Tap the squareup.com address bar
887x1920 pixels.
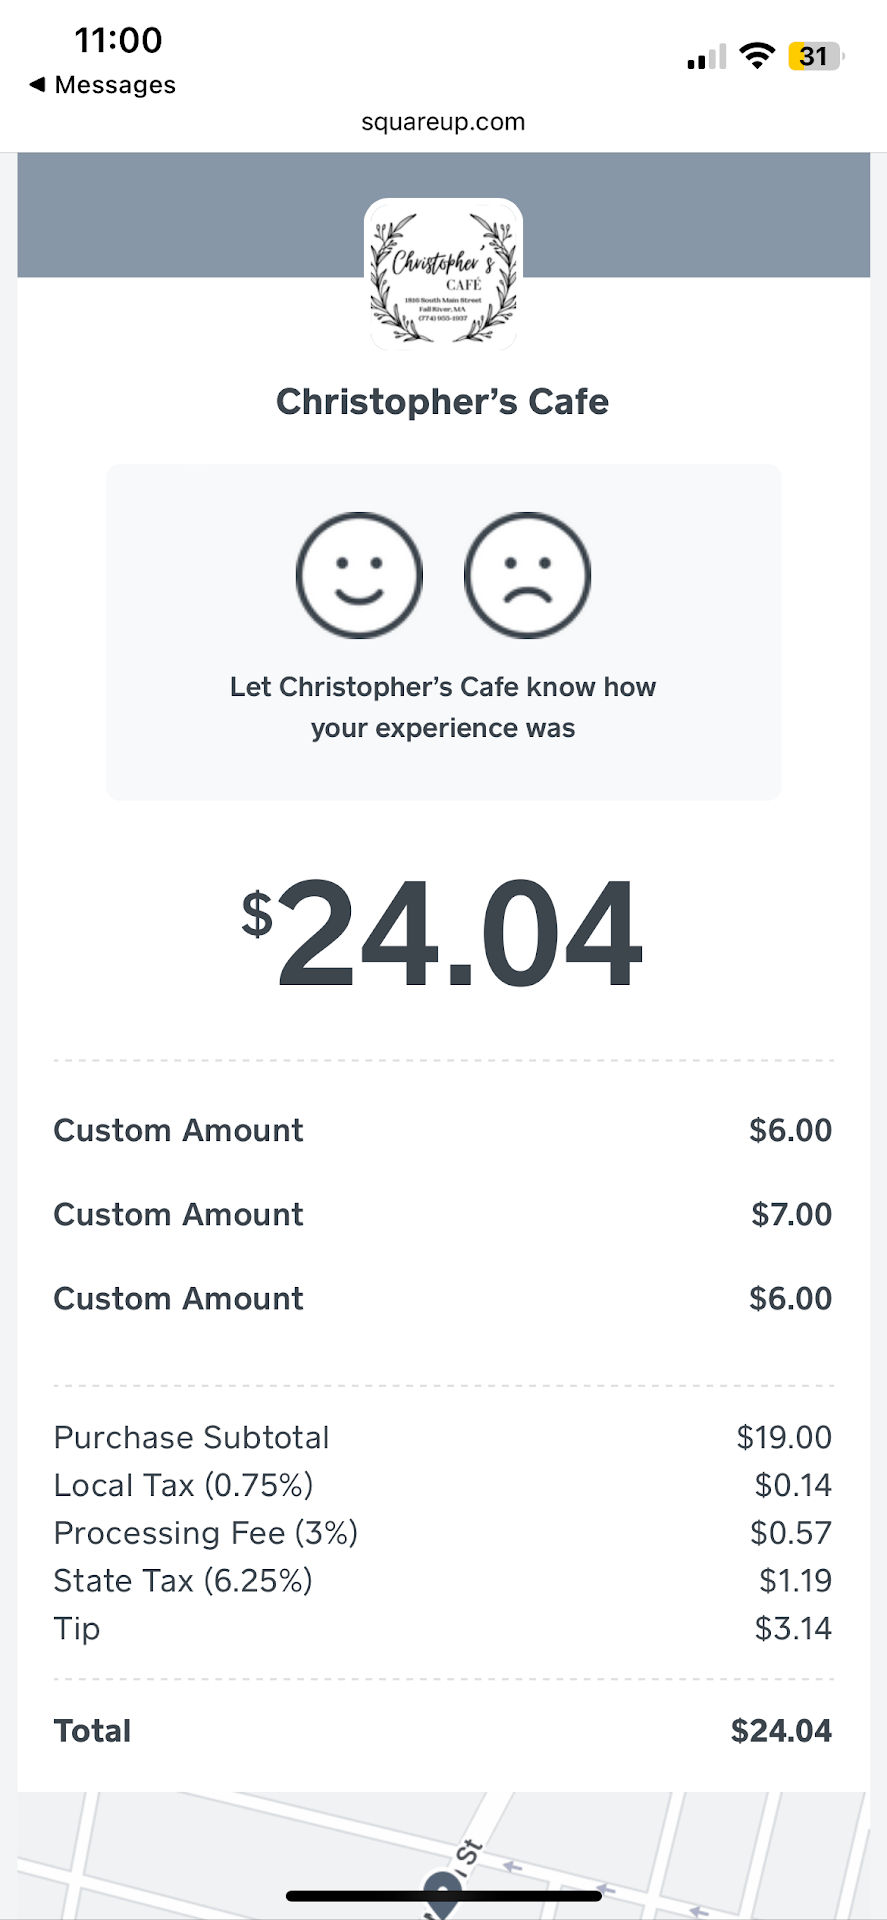point(443,122)
